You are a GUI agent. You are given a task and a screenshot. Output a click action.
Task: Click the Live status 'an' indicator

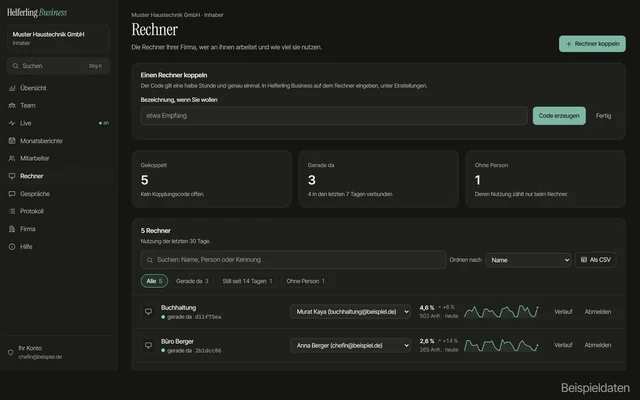click(104, 123)
